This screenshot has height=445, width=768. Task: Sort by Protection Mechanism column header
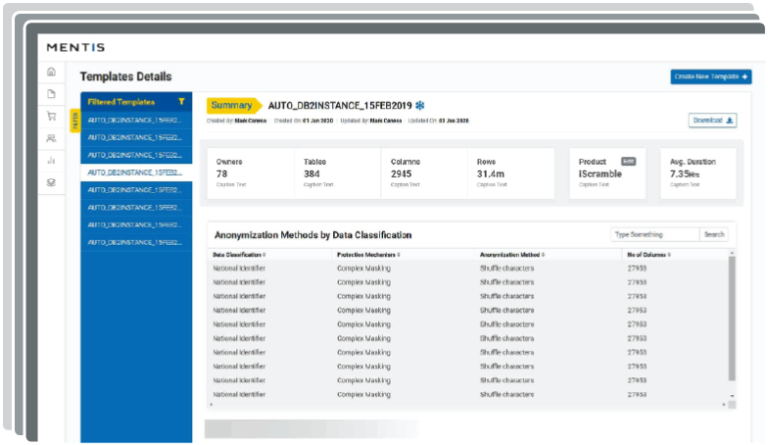[x=369, y=255]
